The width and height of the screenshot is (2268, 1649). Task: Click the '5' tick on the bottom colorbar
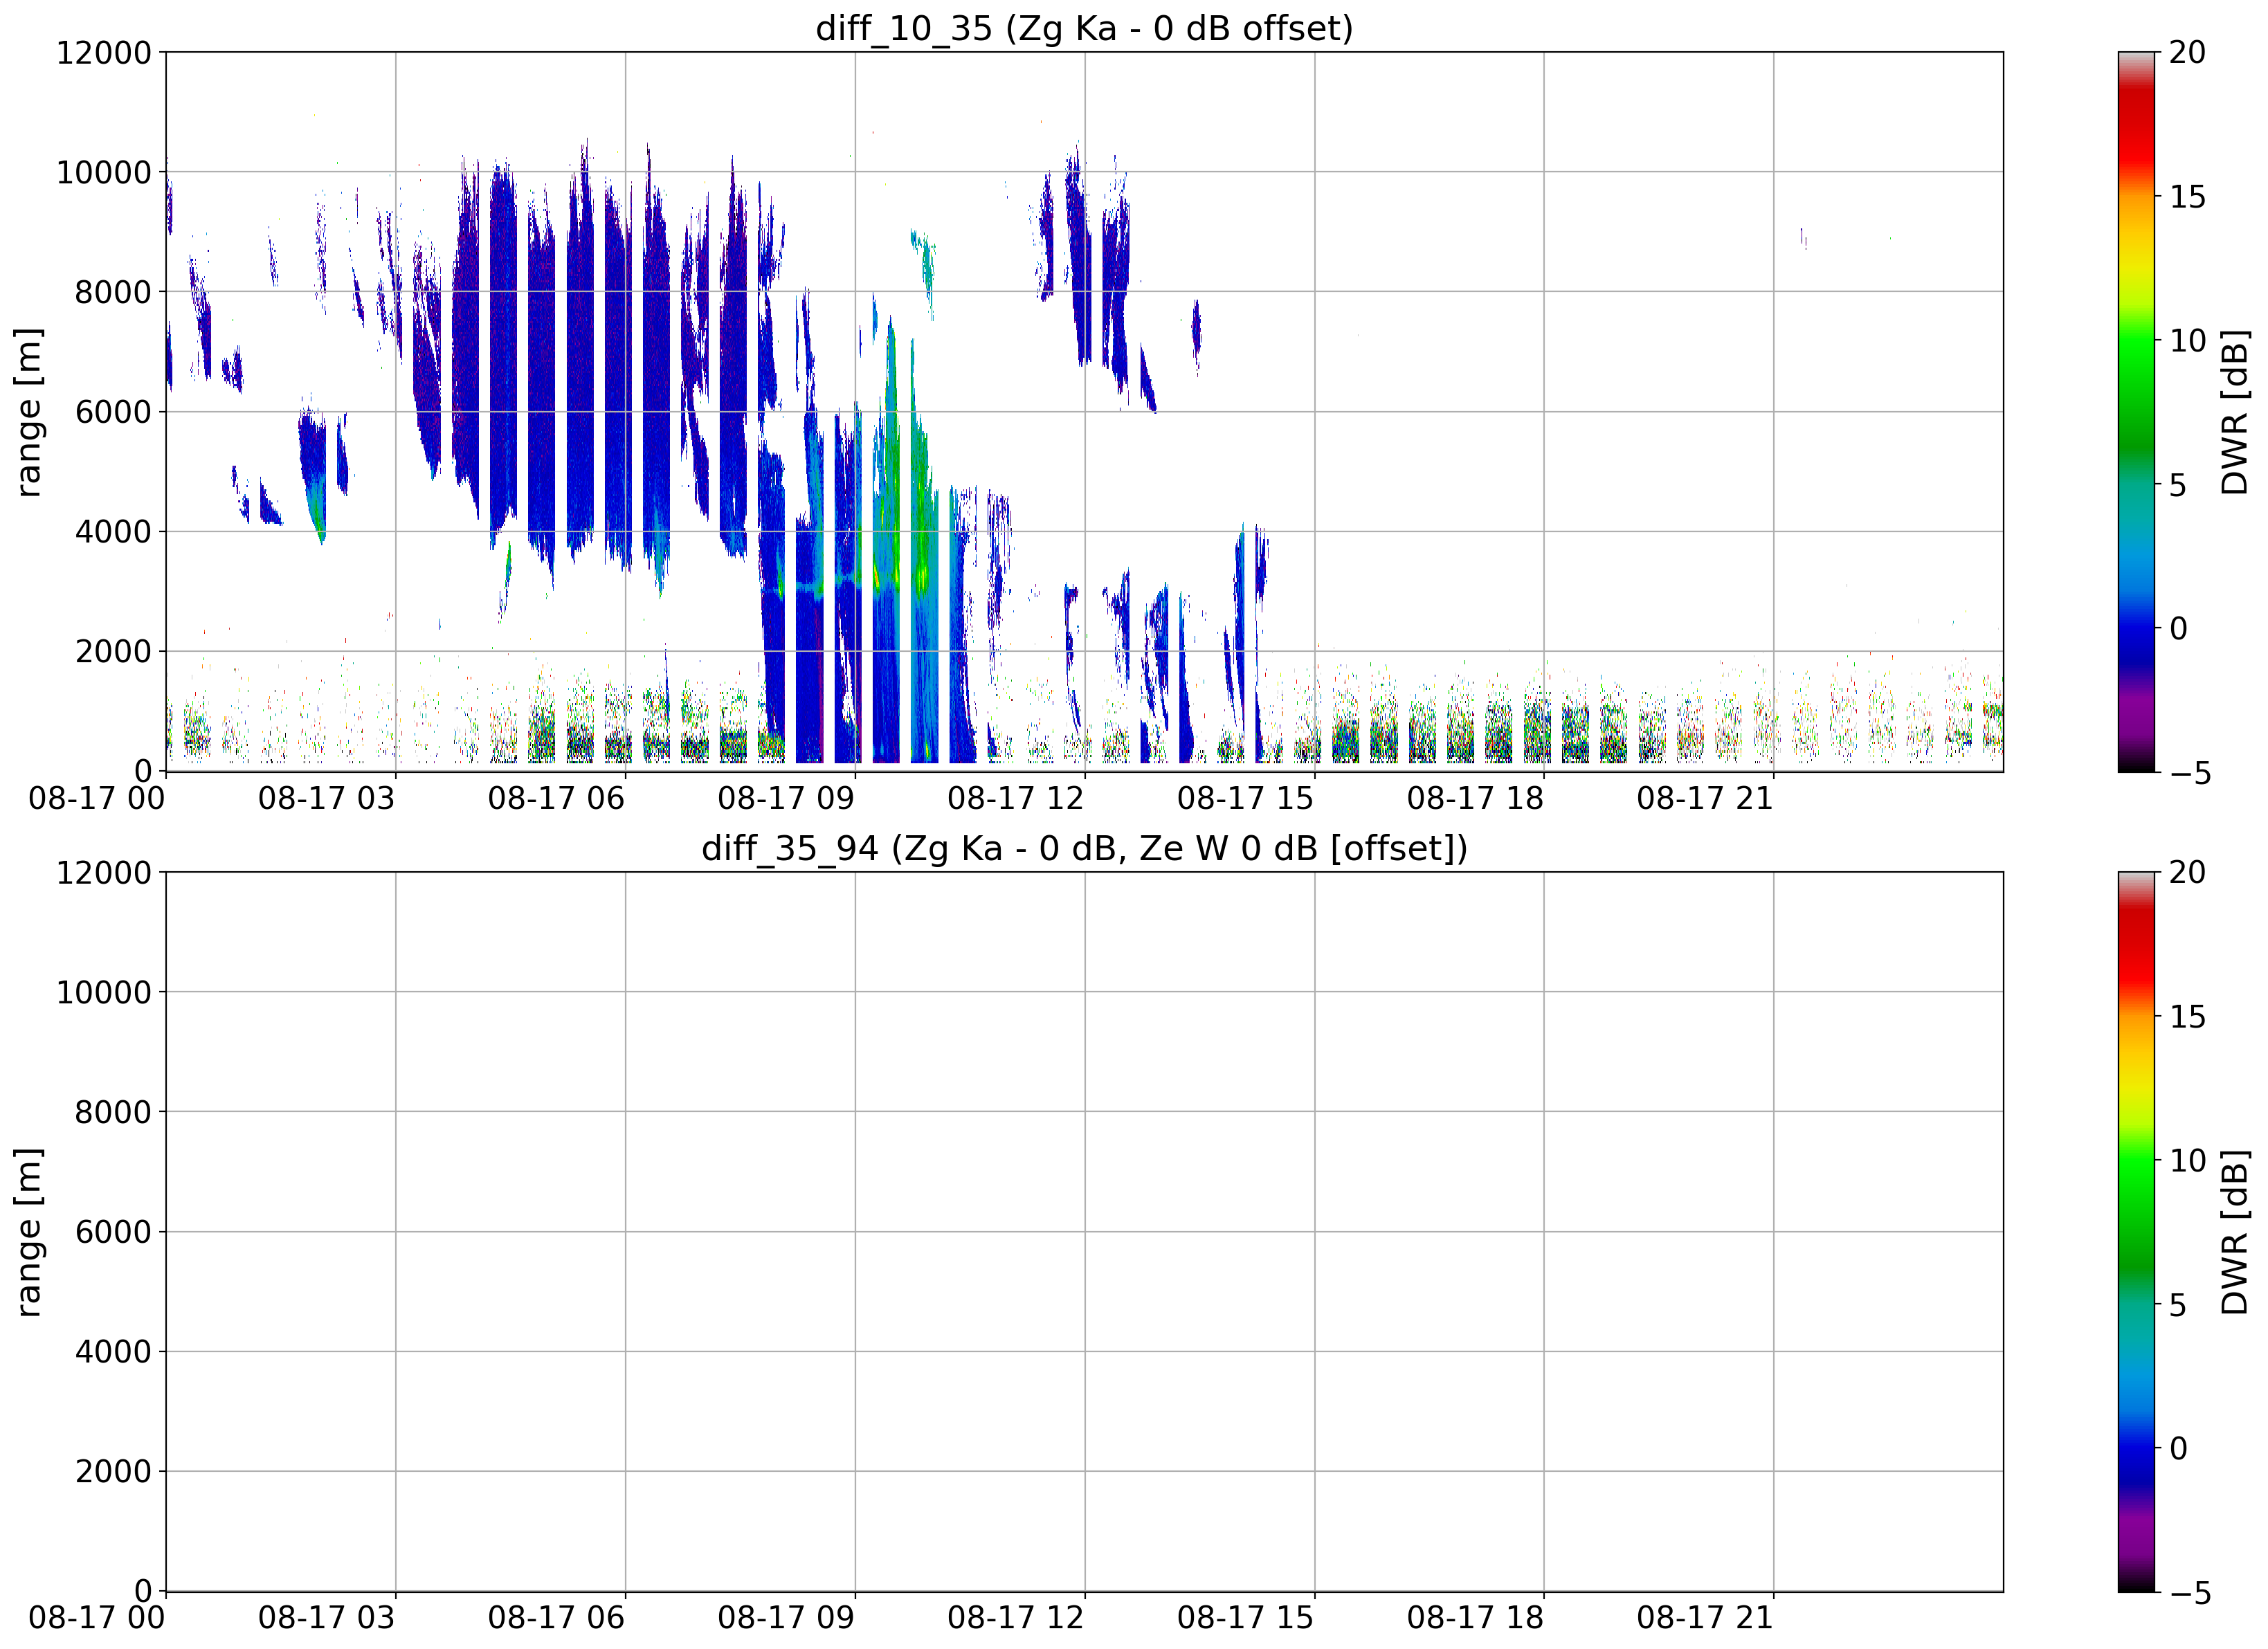coord(2178,1306)
